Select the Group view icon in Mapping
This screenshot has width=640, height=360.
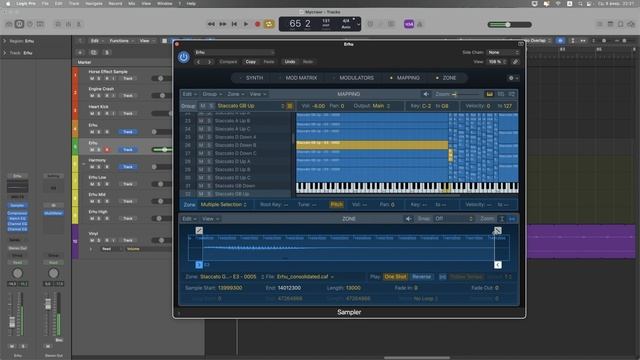tap(501, 94)
